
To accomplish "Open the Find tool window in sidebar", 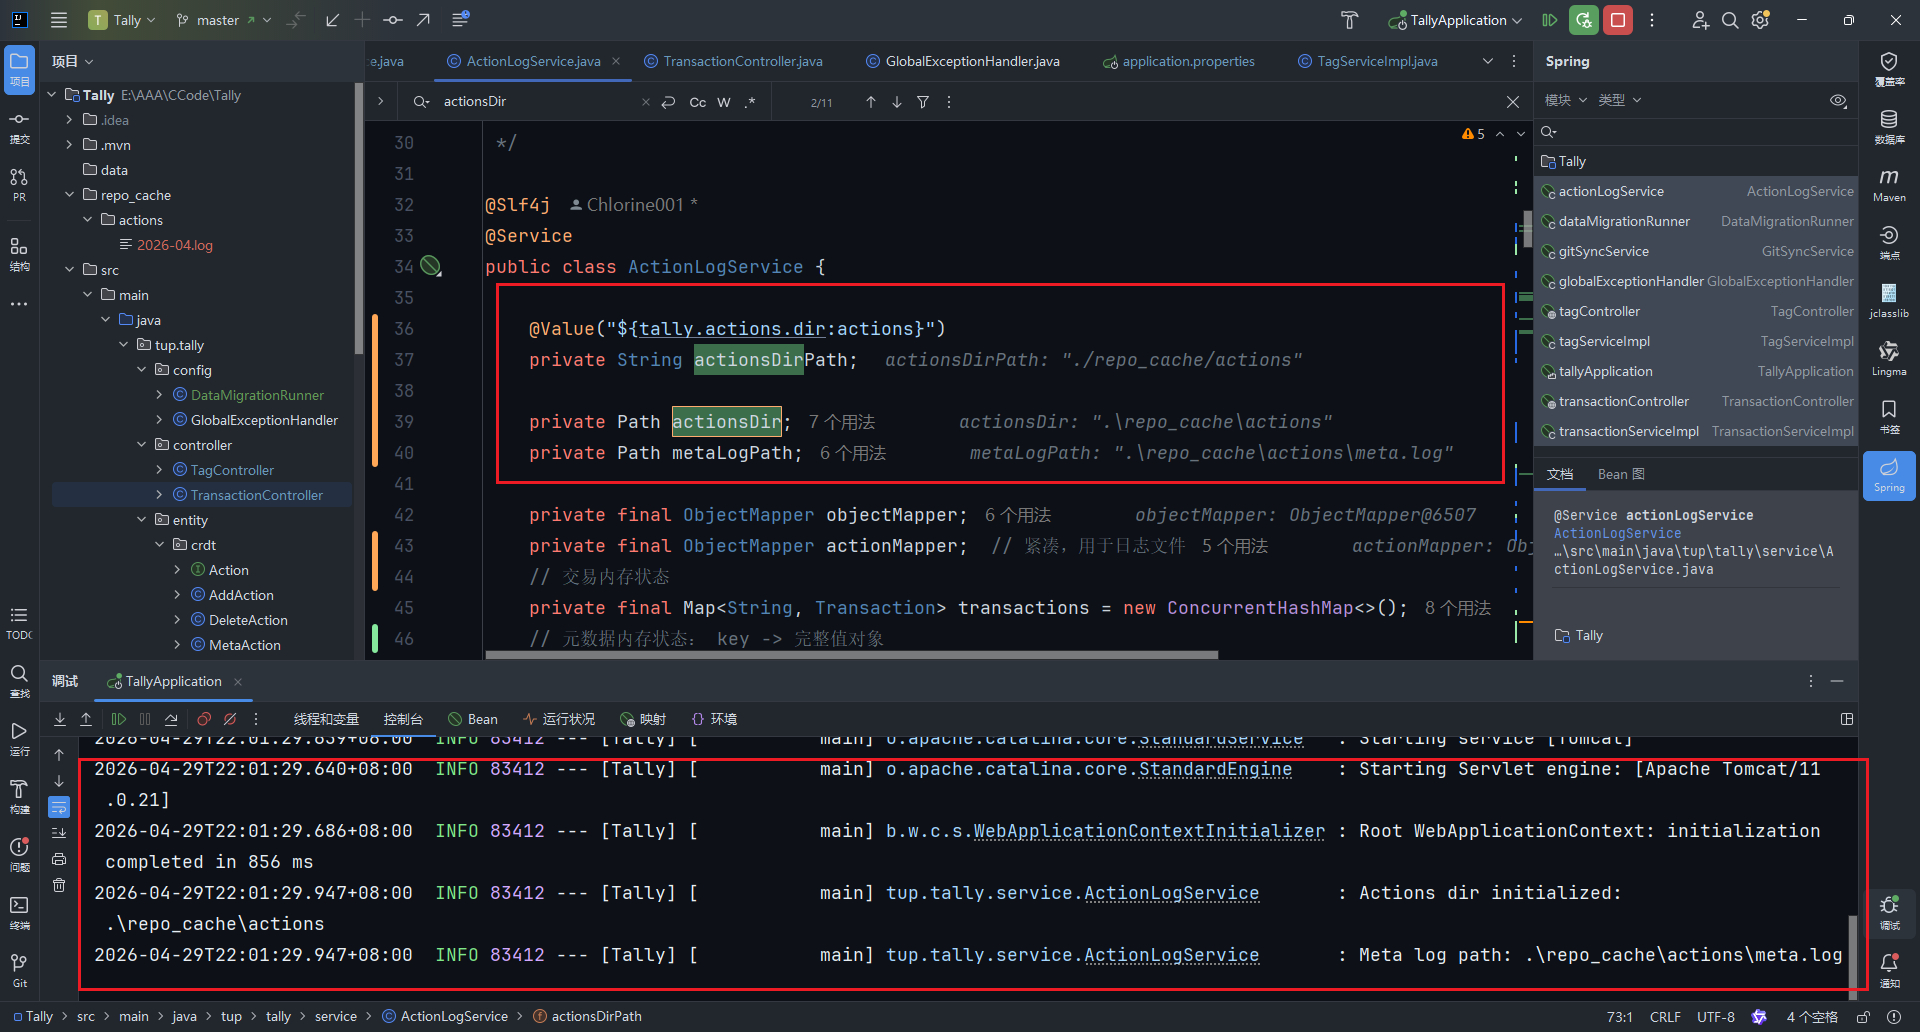I will tap(19, 680).
